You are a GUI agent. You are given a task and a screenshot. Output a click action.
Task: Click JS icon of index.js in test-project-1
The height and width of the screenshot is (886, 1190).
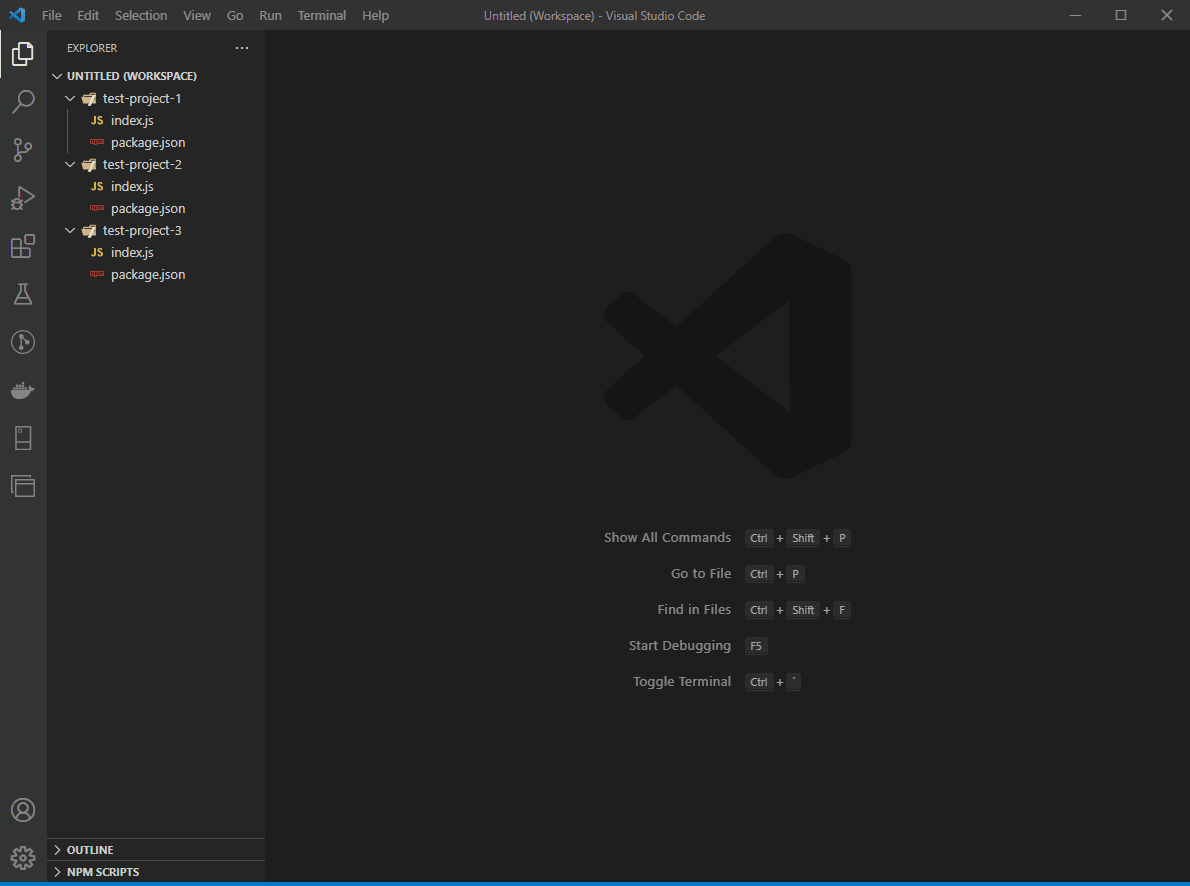point(97,121)
